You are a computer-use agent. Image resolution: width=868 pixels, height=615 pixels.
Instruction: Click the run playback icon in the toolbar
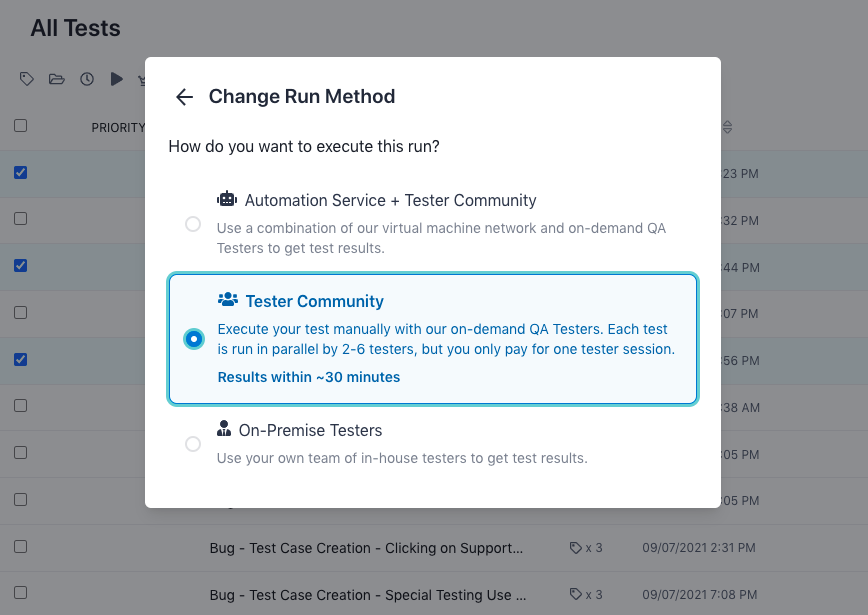click(x=115, y=78)
